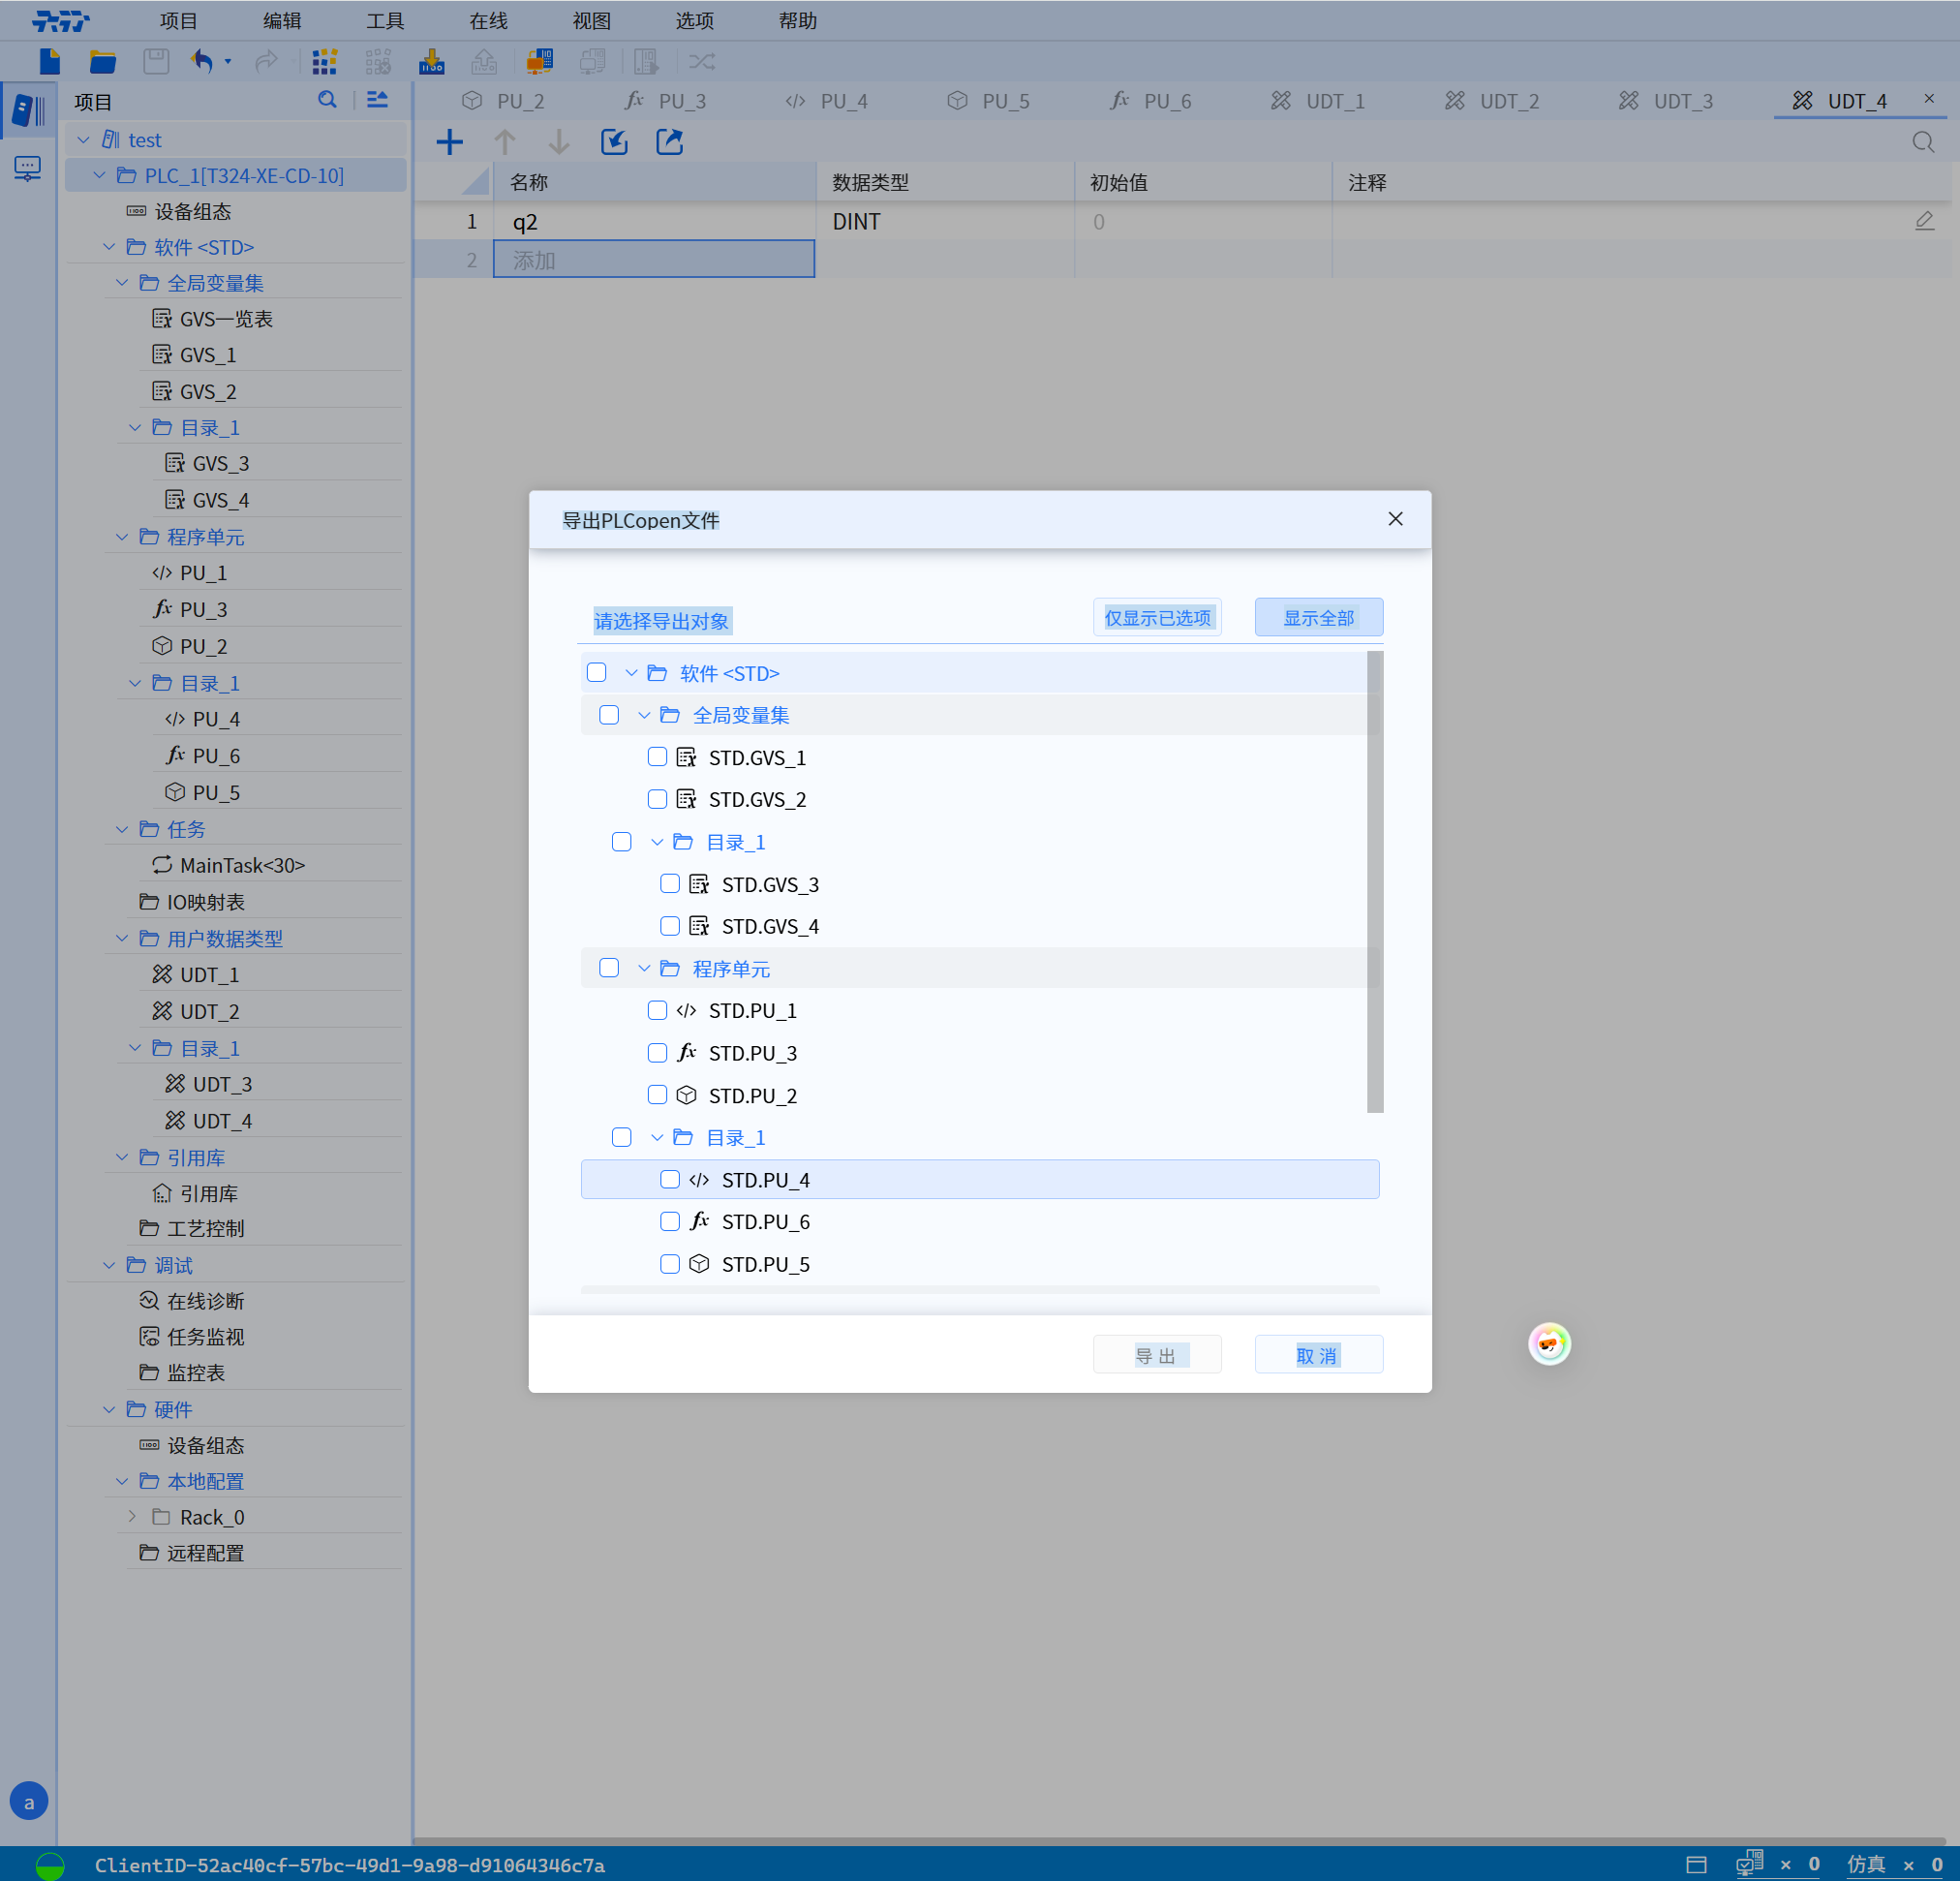Image resolution: width=1960 pixels, height=1881 pixels.
Task: Open the 工具 menu
Action: coord(385,20)
